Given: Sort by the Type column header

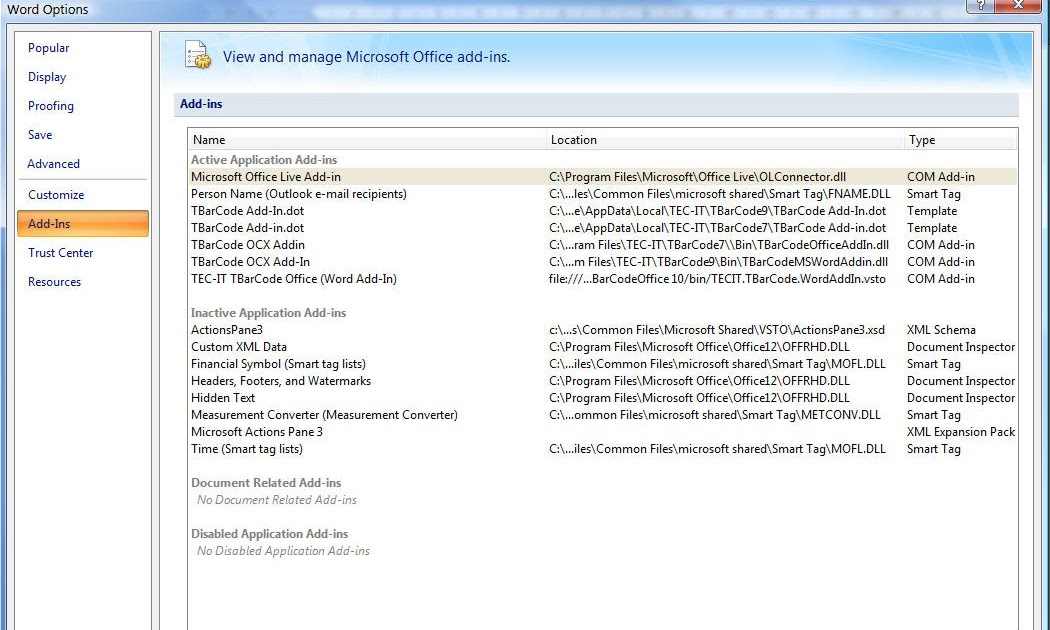Looking at the screenshot, I should pyautogui.click(x=960, y=140).
